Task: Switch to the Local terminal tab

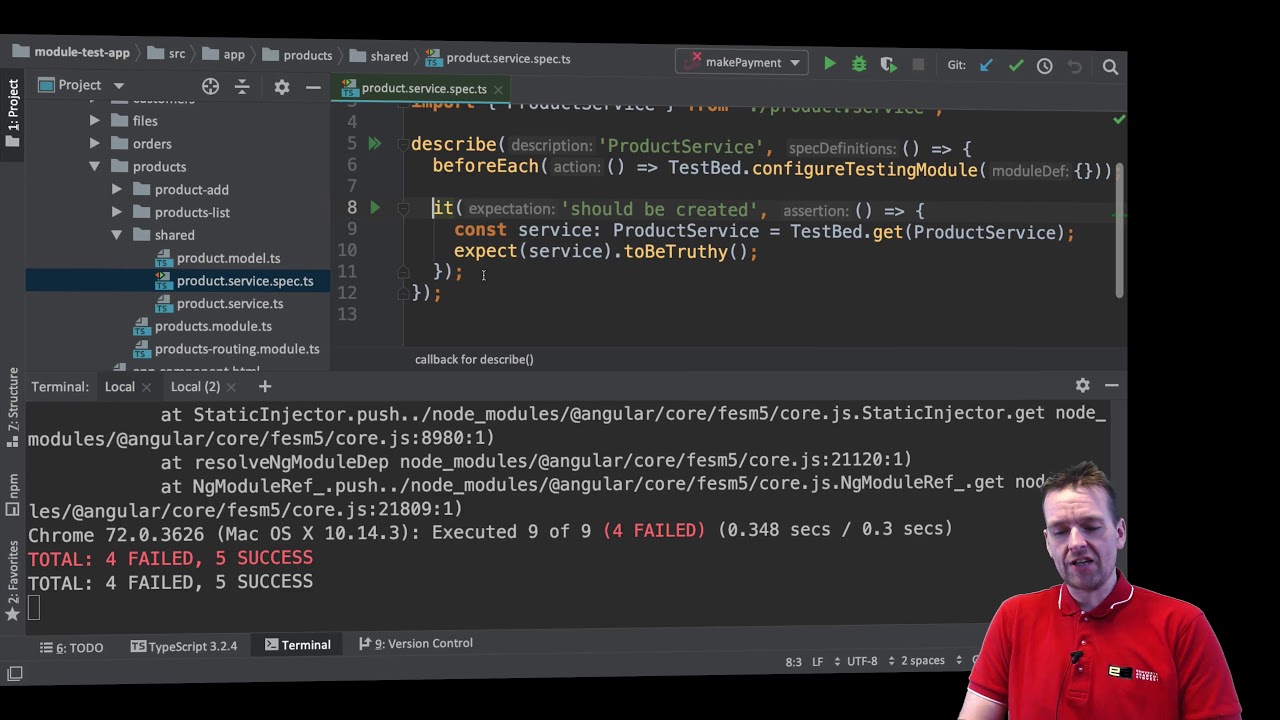Action: [119, 387]
